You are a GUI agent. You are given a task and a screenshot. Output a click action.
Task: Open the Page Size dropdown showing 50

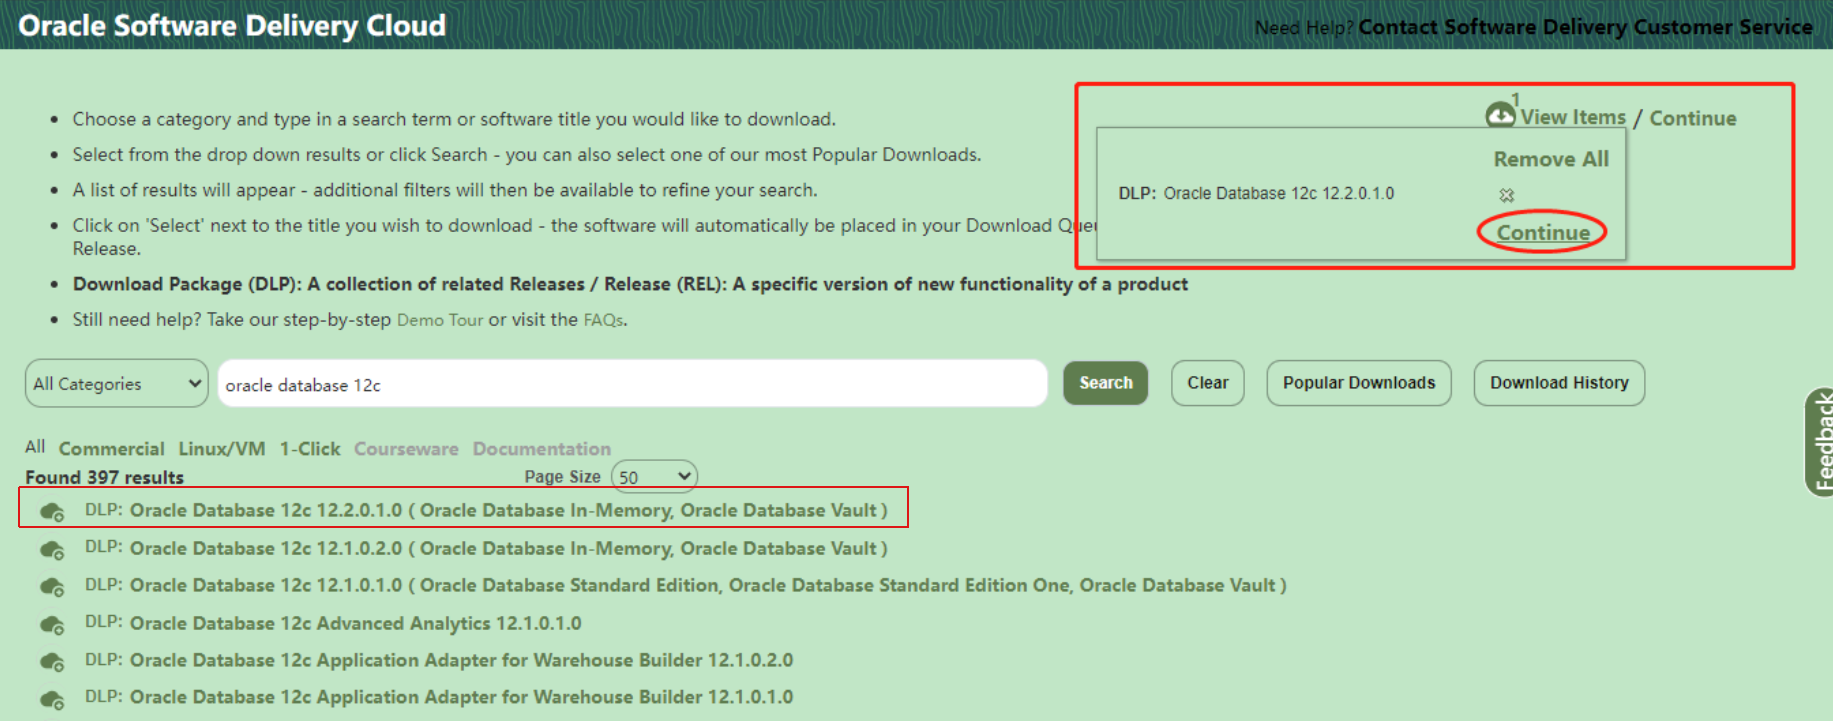tap(654, 477)
